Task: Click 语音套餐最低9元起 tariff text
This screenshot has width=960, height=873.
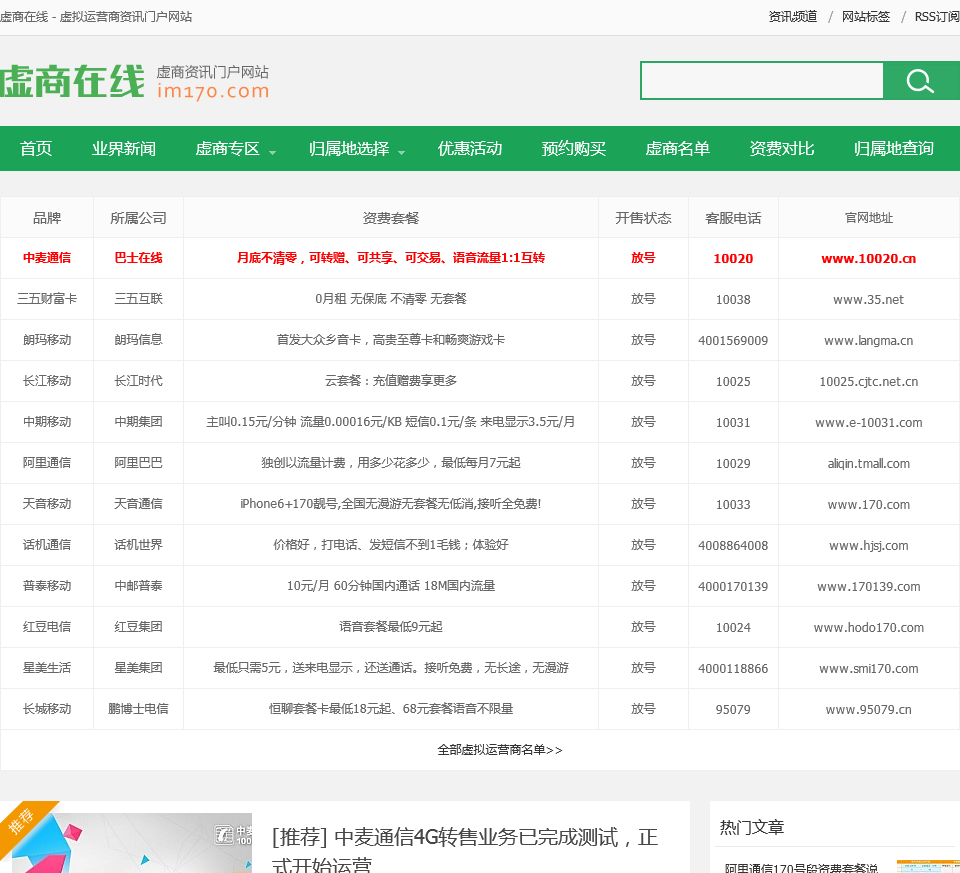Action: click(391, 627)
